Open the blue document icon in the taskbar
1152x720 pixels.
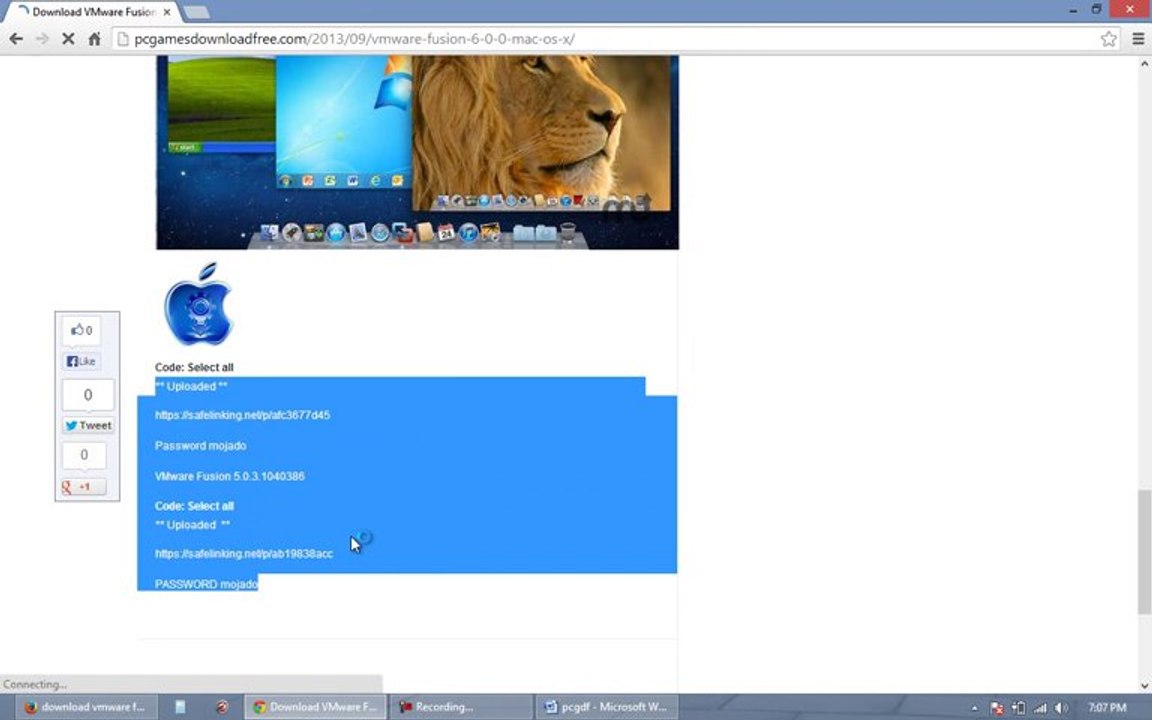180,707
